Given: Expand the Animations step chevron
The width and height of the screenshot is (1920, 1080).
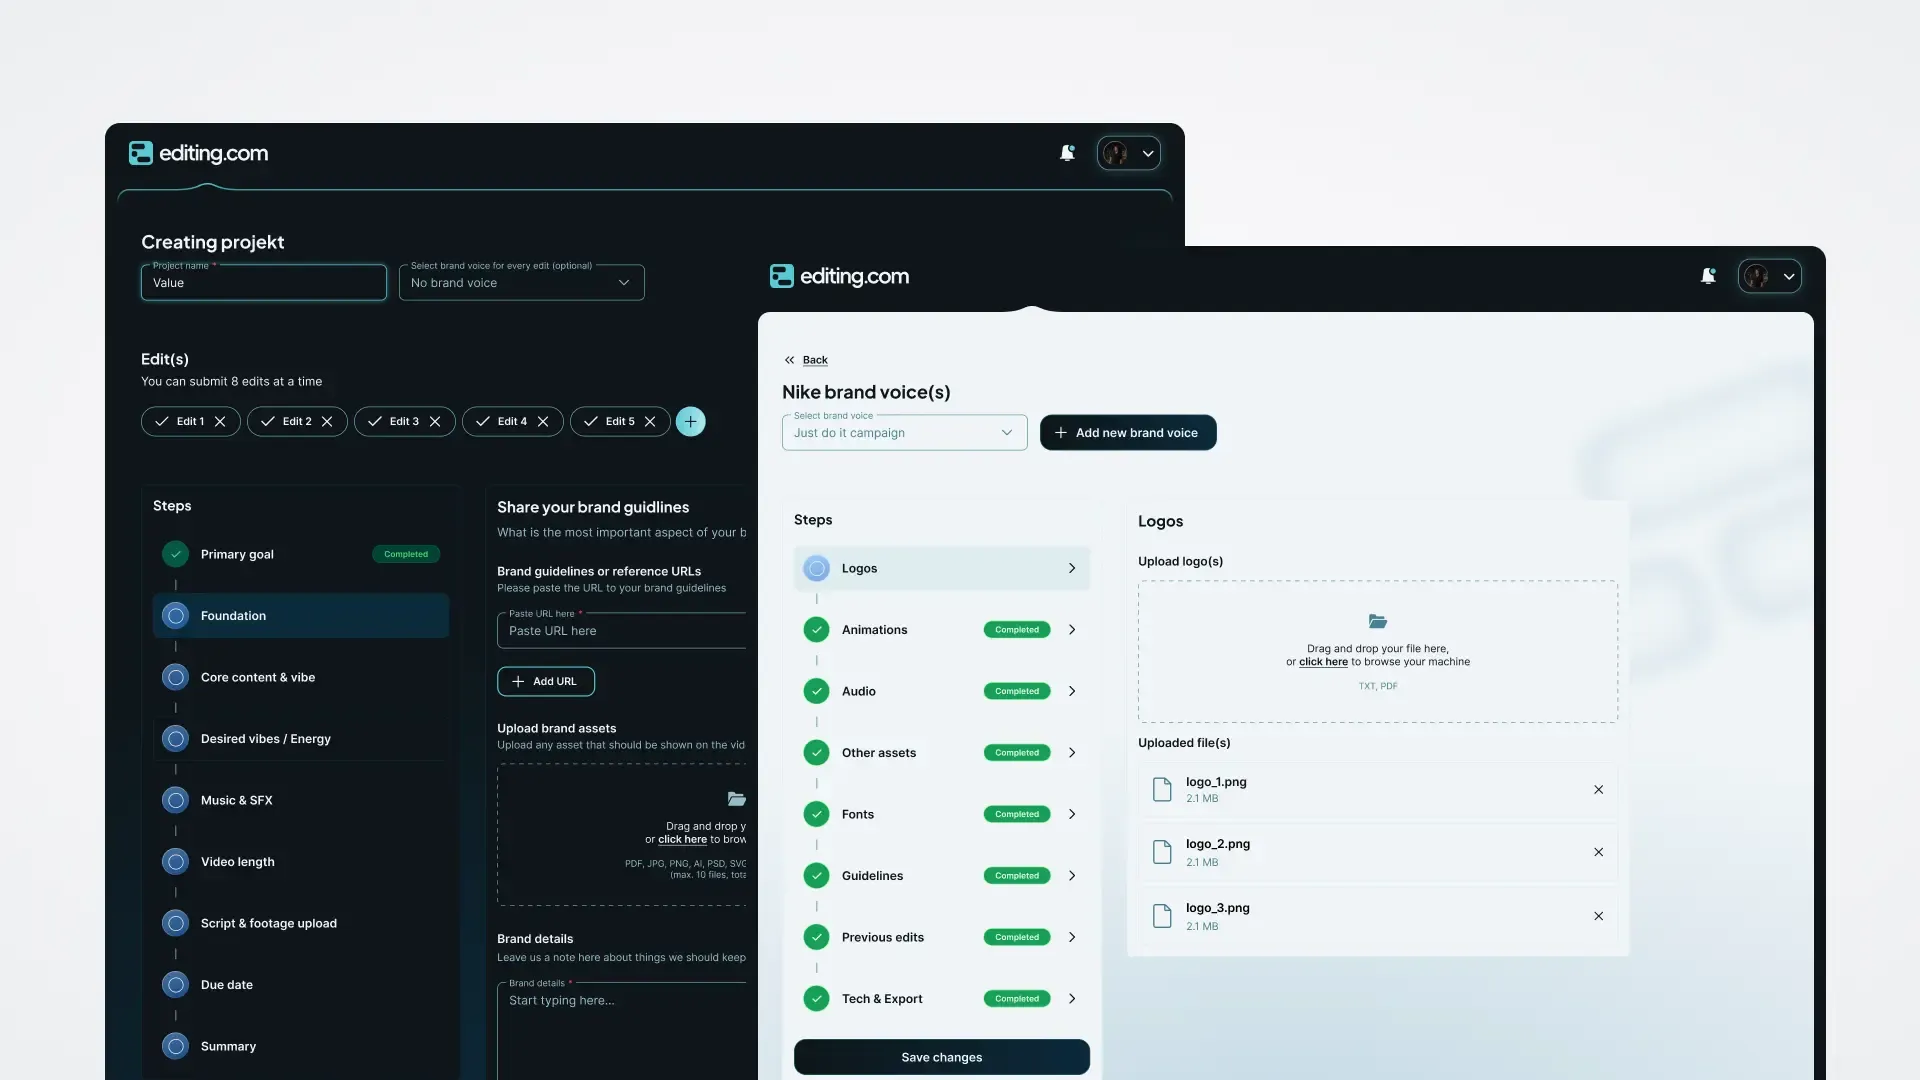Looking at the screenshot, I should (x=1072, y=630).
